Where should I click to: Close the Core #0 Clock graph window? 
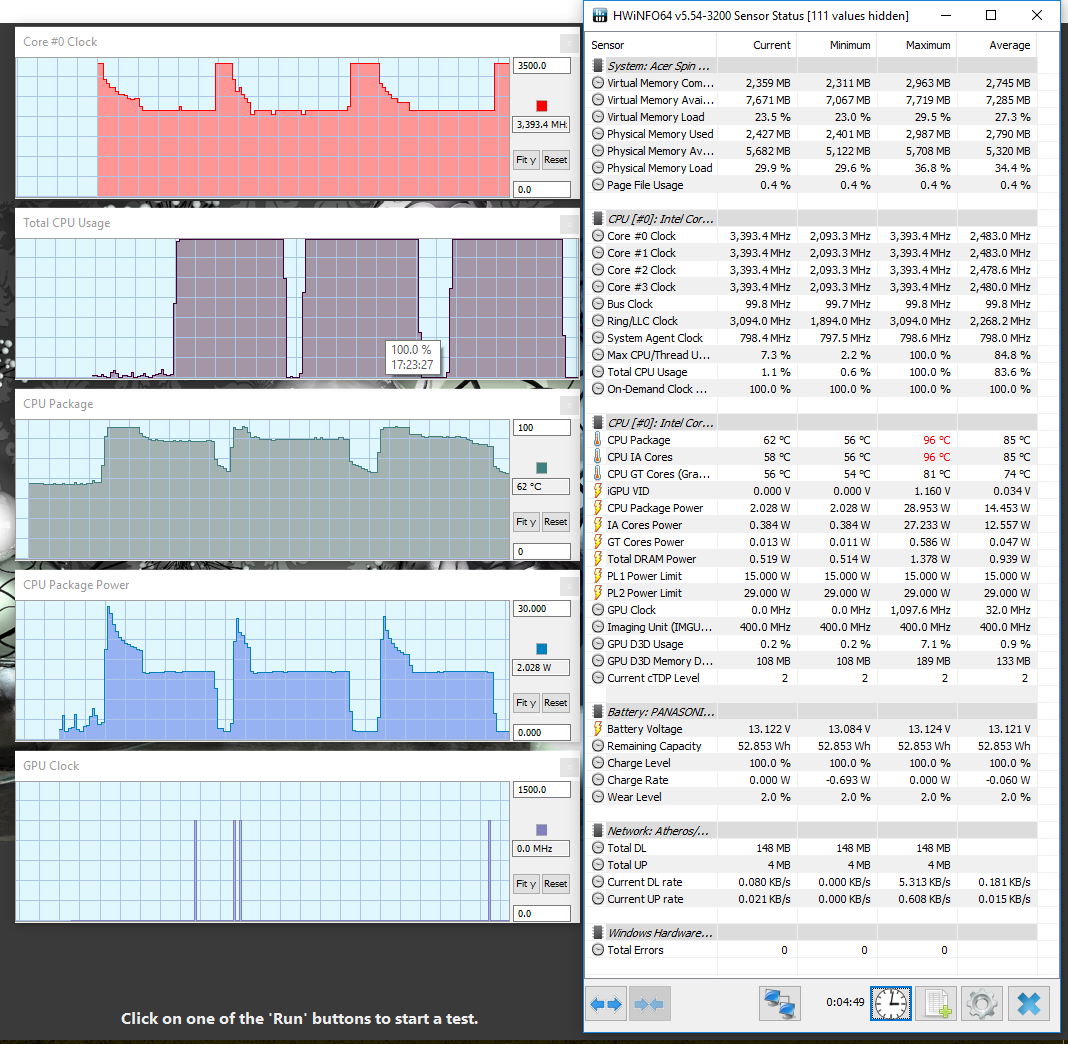tap(569, 43)
